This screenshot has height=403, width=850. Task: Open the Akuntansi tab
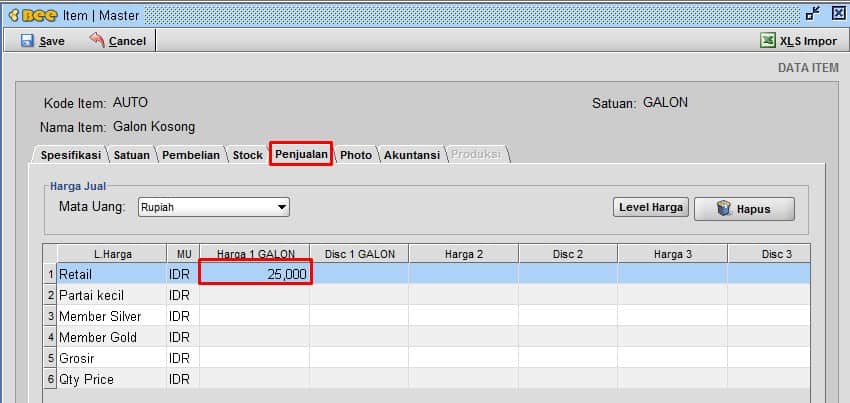pyautogui.click(x=411, y=155)
